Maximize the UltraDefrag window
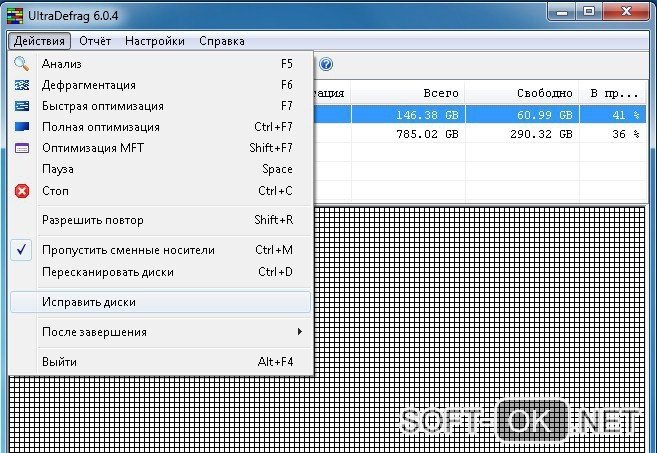Viewport: 657px width, 453px height. (589, 11)
